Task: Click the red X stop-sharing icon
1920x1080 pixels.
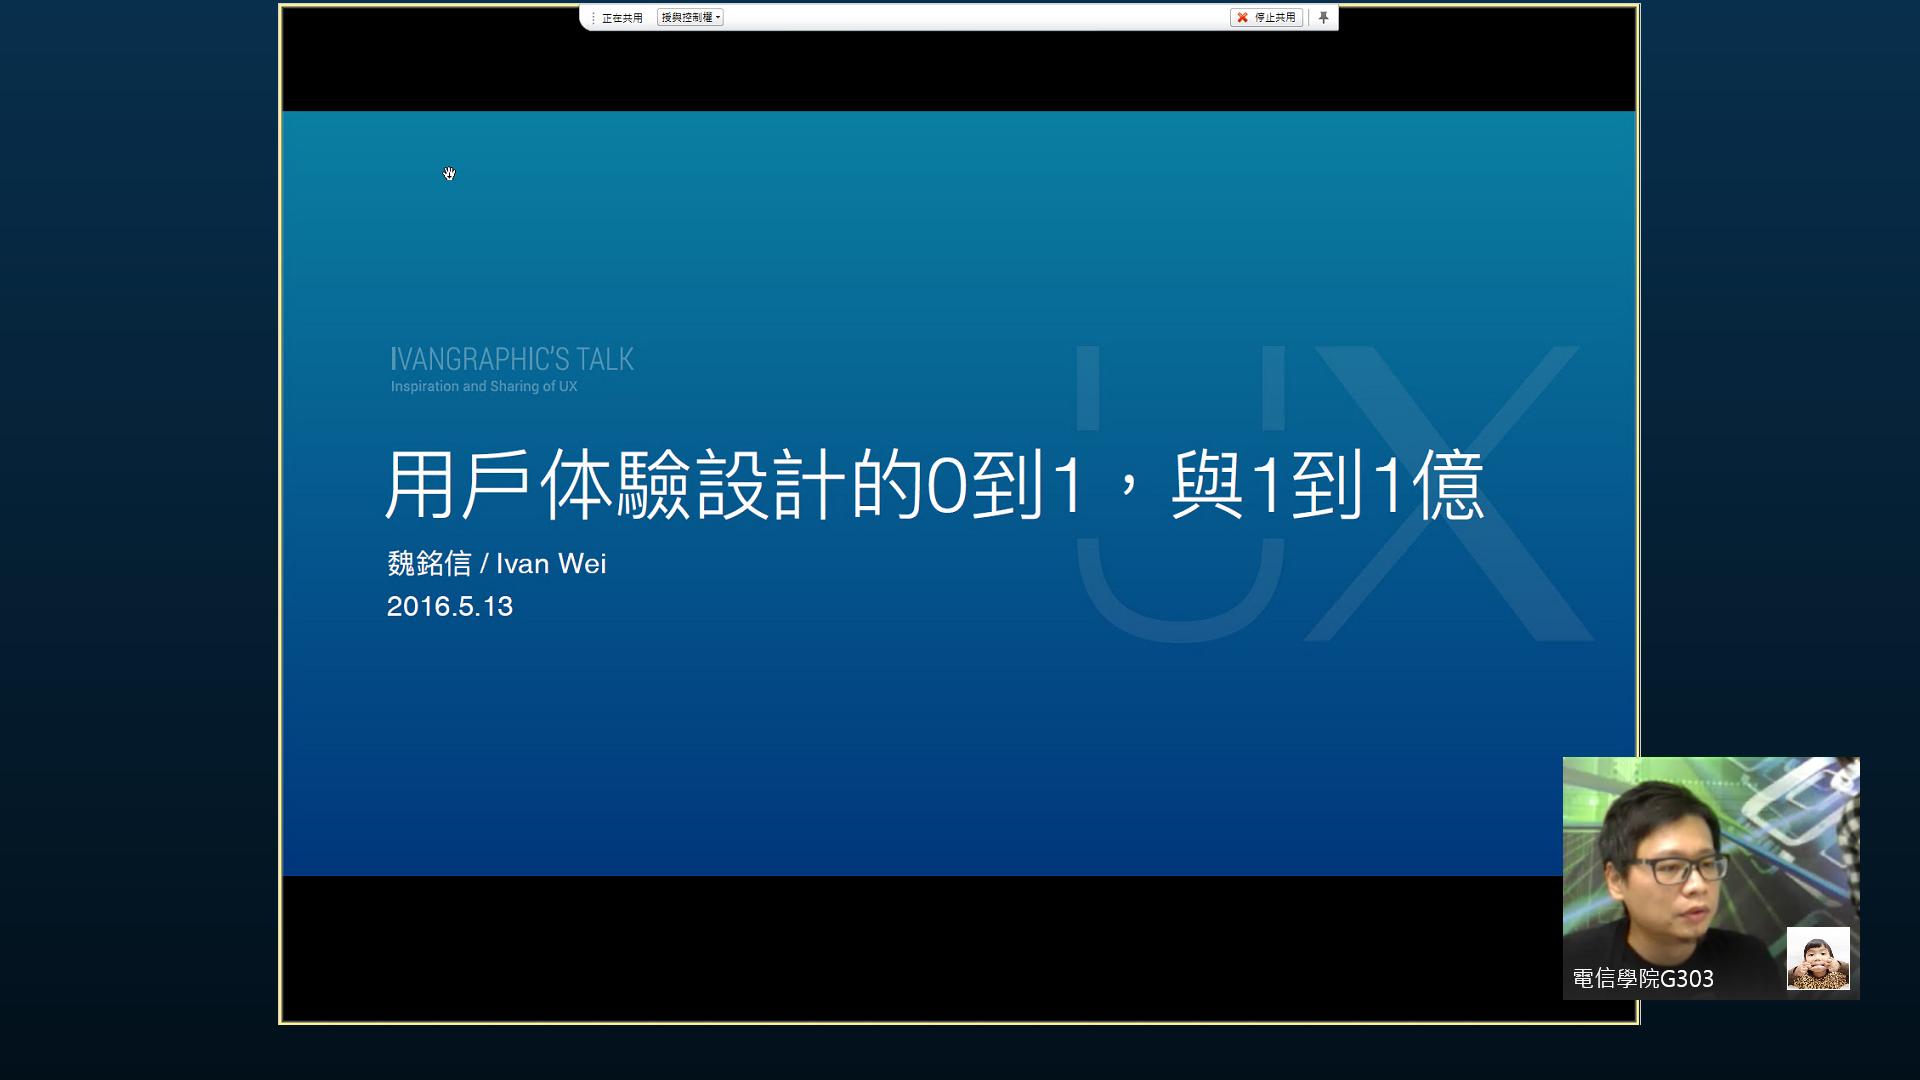Action: [x=1242, y=17]
